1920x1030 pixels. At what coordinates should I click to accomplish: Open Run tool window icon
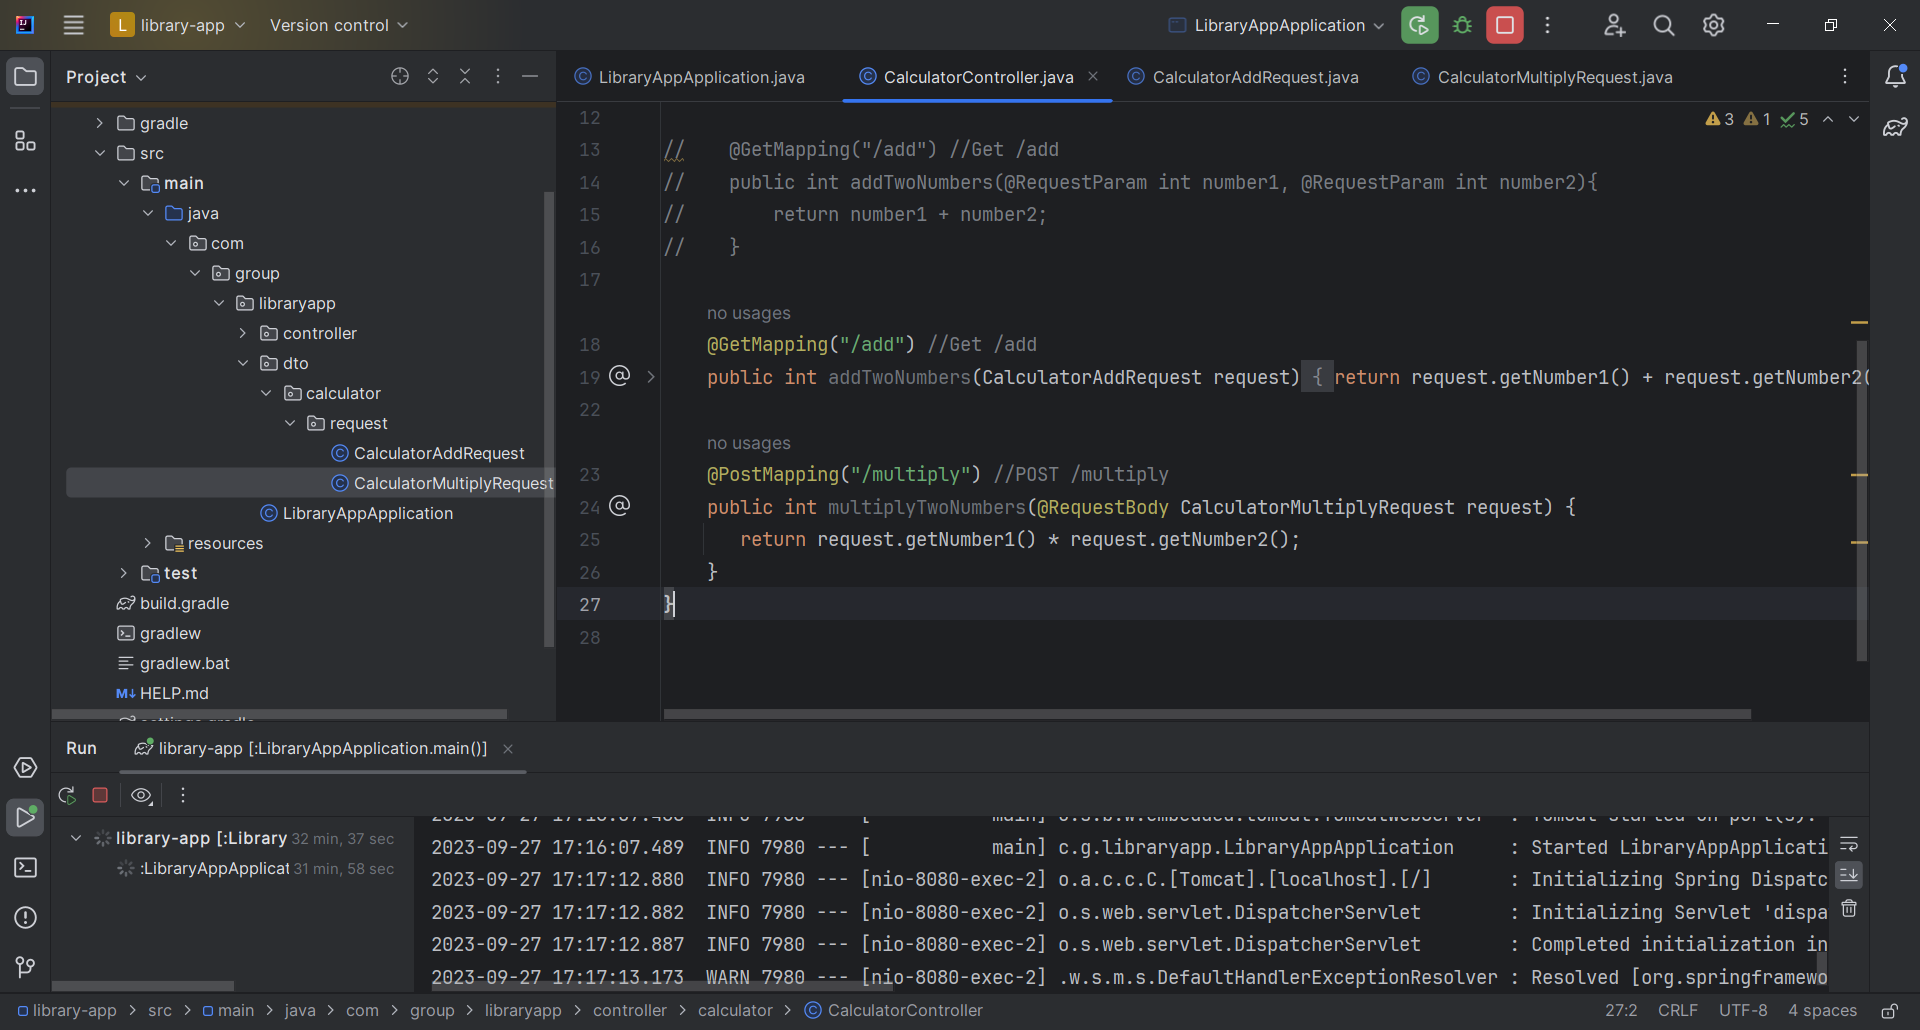pos(26,817)
